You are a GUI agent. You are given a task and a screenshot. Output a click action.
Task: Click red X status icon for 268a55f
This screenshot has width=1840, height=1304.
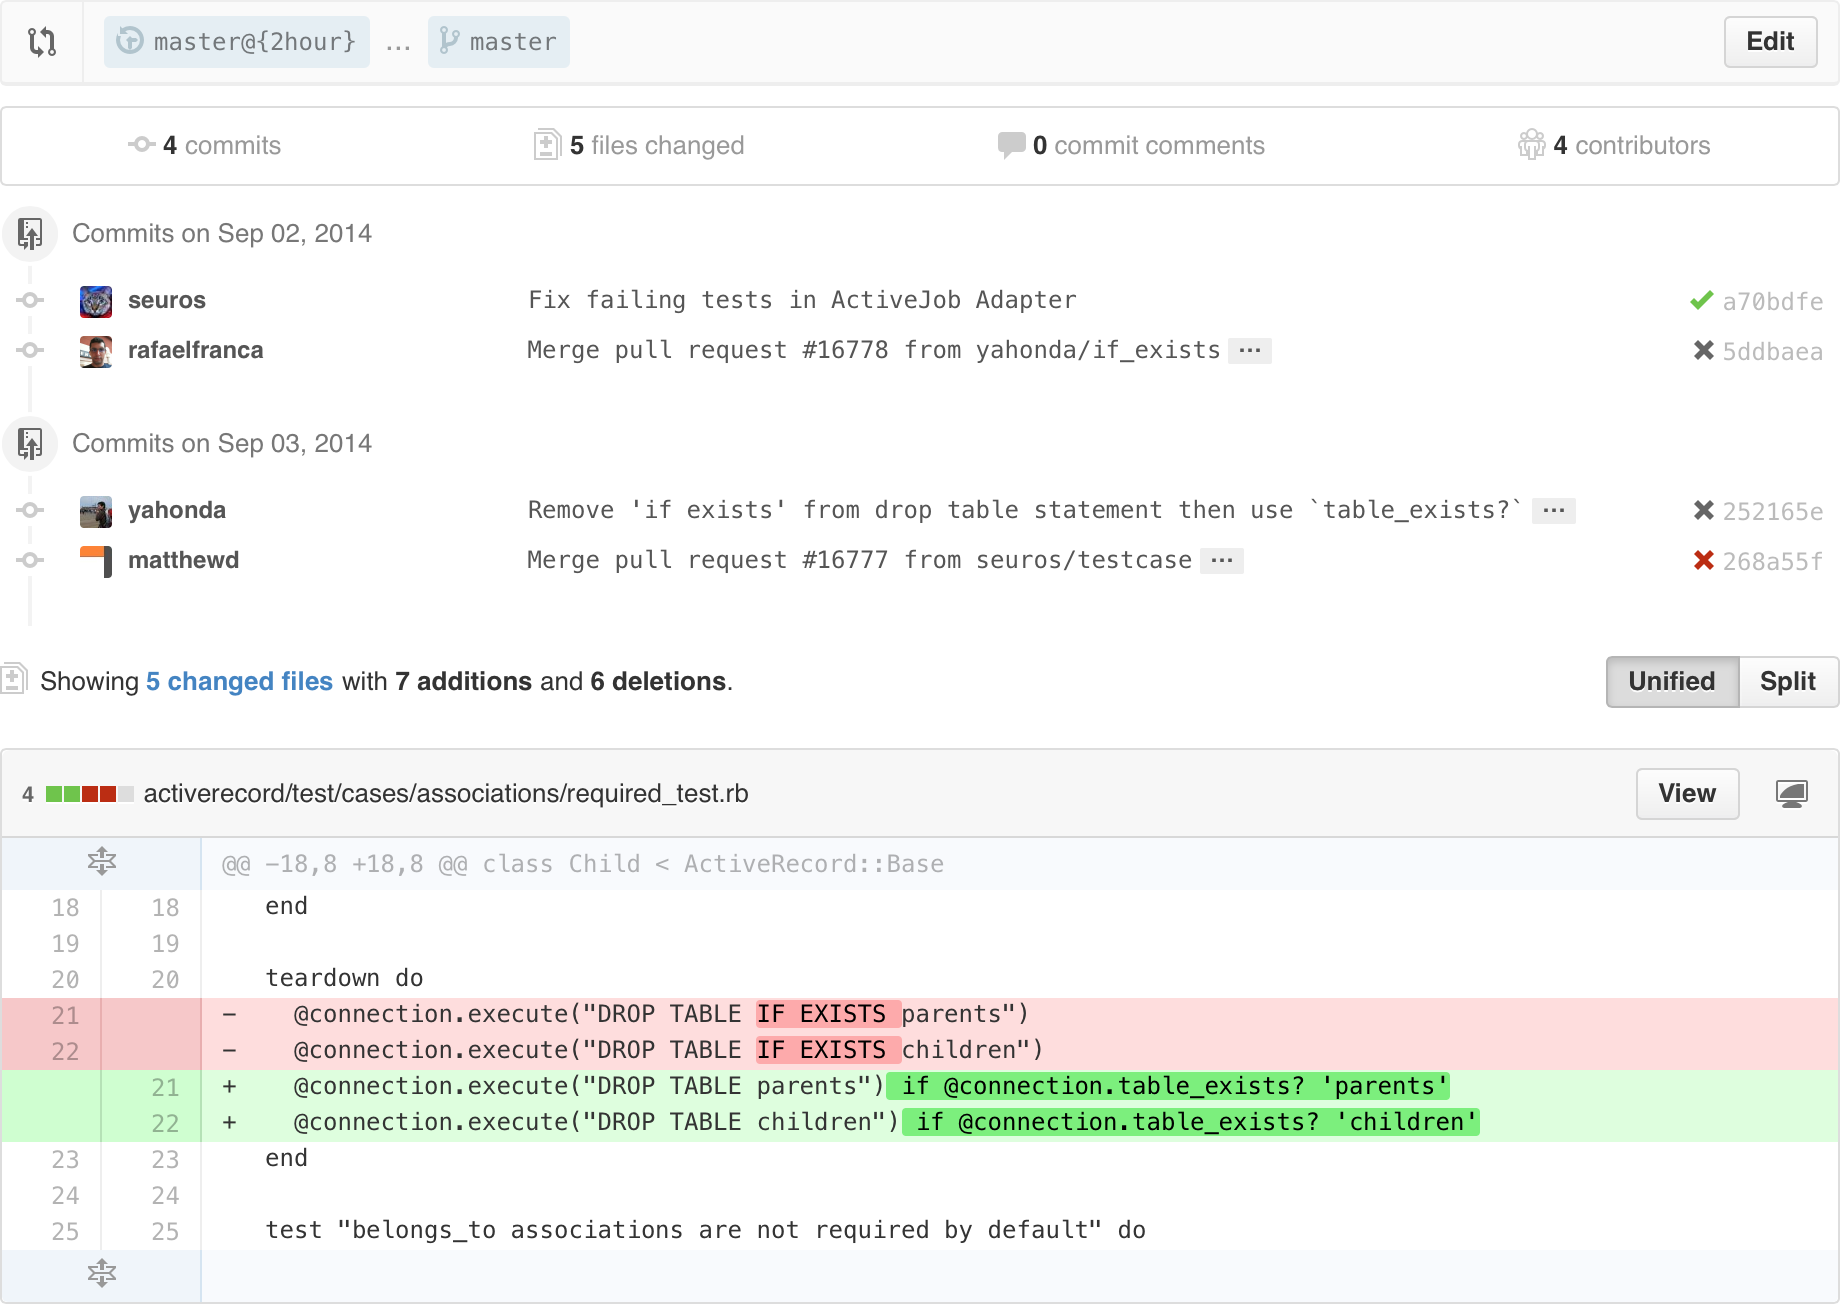pos(1704,561)
